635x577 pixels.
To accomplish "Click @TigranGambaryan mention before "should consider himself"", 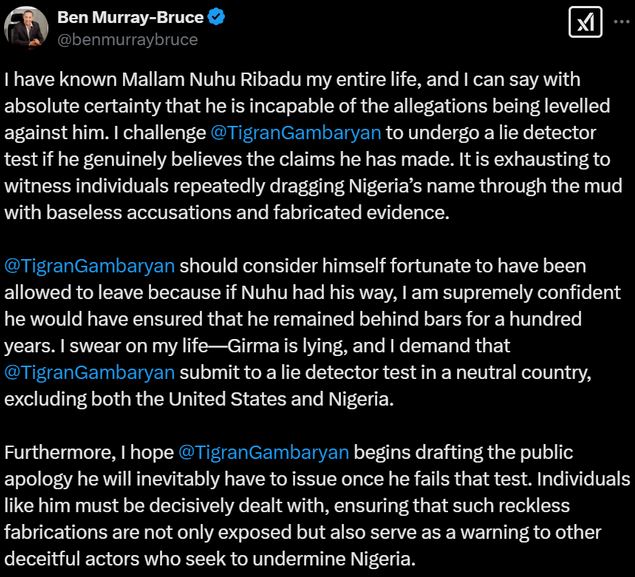I will (x=91, y=266).
